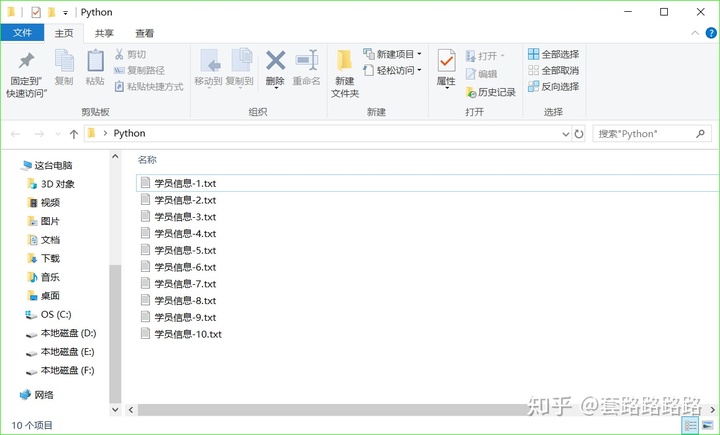
Task: Click the Copy icon in the ribbon
Action: pyautogui.click(x=64, y=61)
